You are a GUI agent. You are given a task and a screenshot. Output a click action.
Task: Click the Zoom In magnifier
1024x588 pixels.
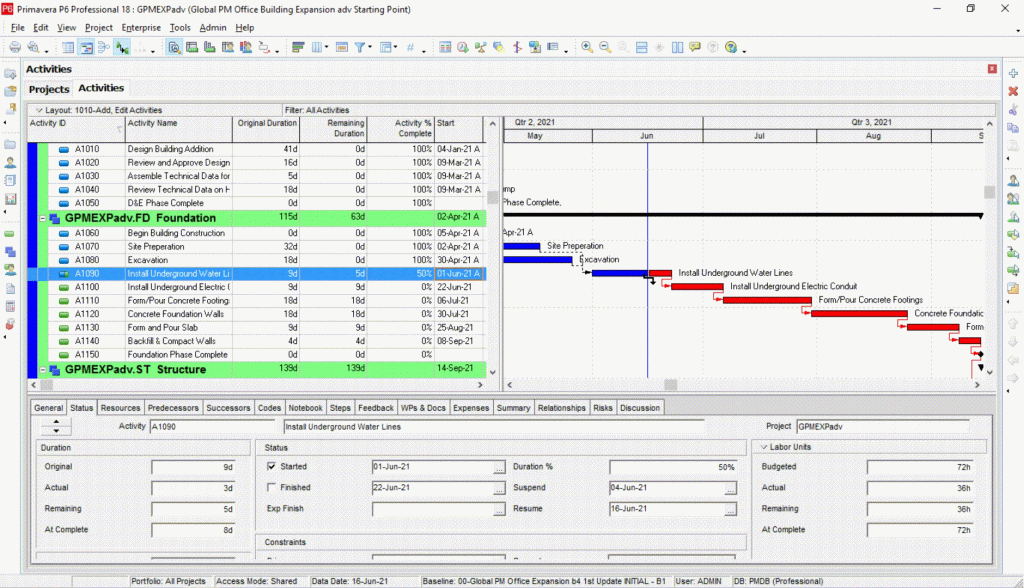pos(587,47)
